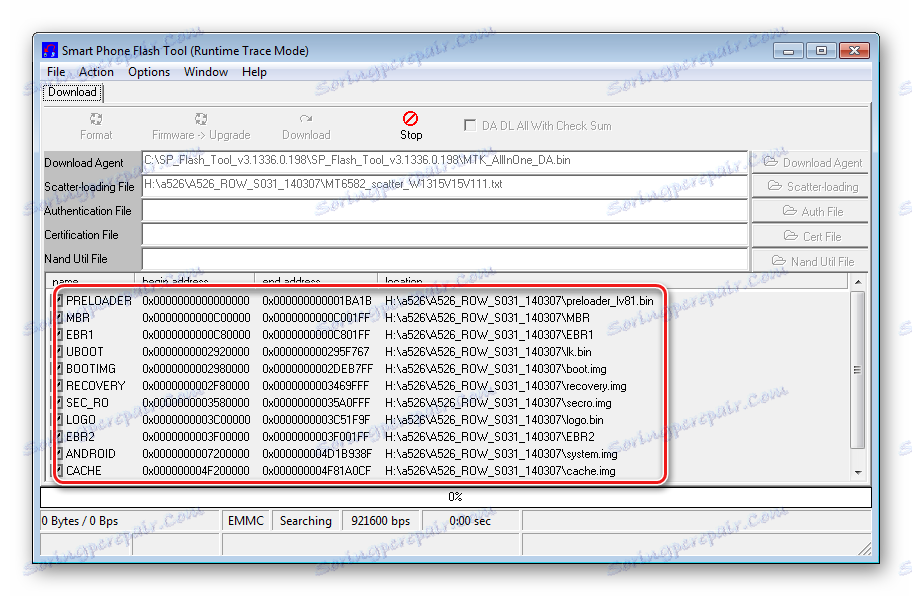Toggle the LOGO partition checkbox

[x=59, y=420]
